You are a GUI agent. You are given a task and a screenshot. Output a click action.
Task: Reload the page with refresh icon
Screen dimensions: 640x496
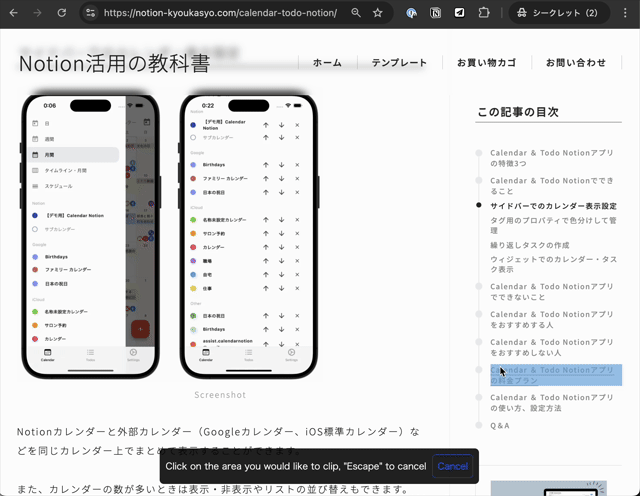click(62, 13)
